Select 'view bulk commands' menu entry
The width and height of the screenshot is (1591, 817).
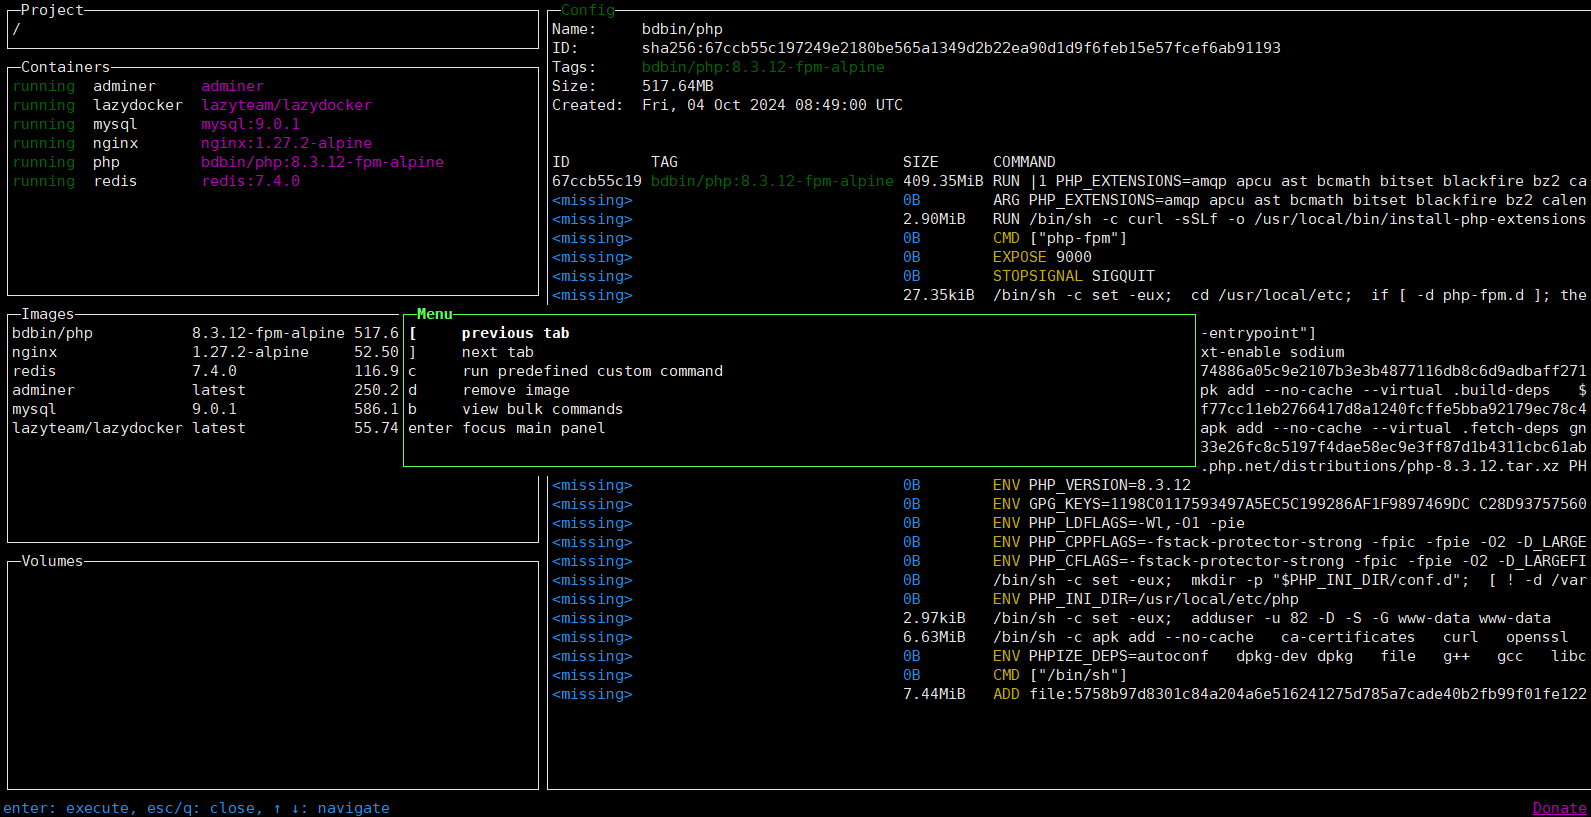799,409
